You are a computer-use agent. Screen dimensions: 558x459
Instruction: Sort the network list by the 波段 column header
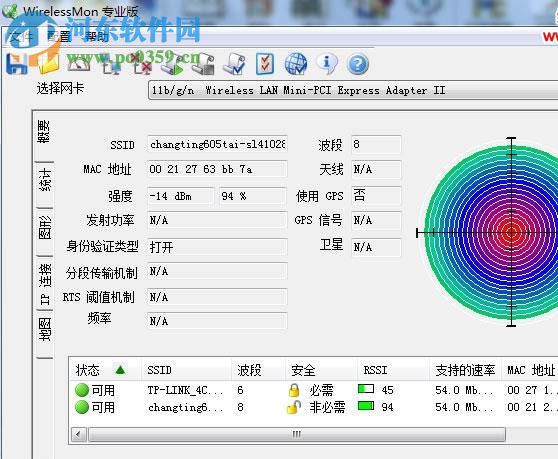[x=259, y=370]
